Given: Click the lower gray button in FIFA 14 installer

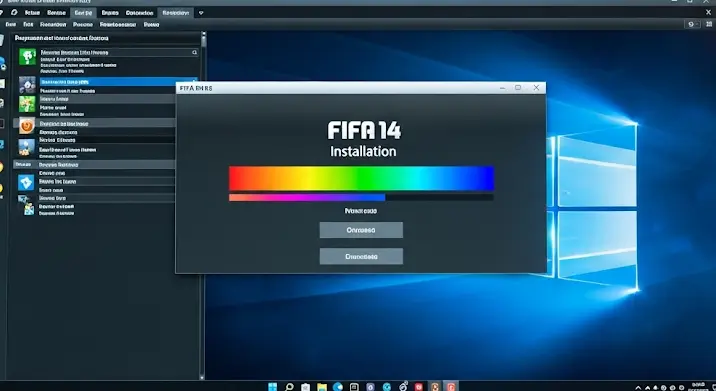Looking at the screenshot, I should (361, 256).
